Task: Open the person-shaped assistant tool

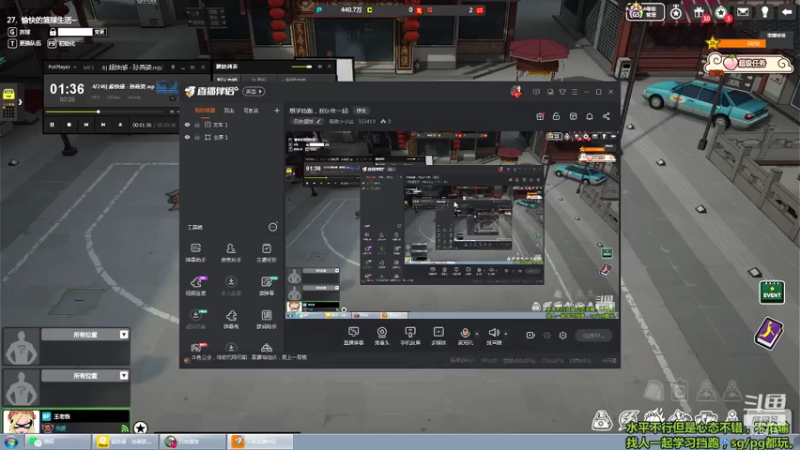Action: tap(231, 253)
